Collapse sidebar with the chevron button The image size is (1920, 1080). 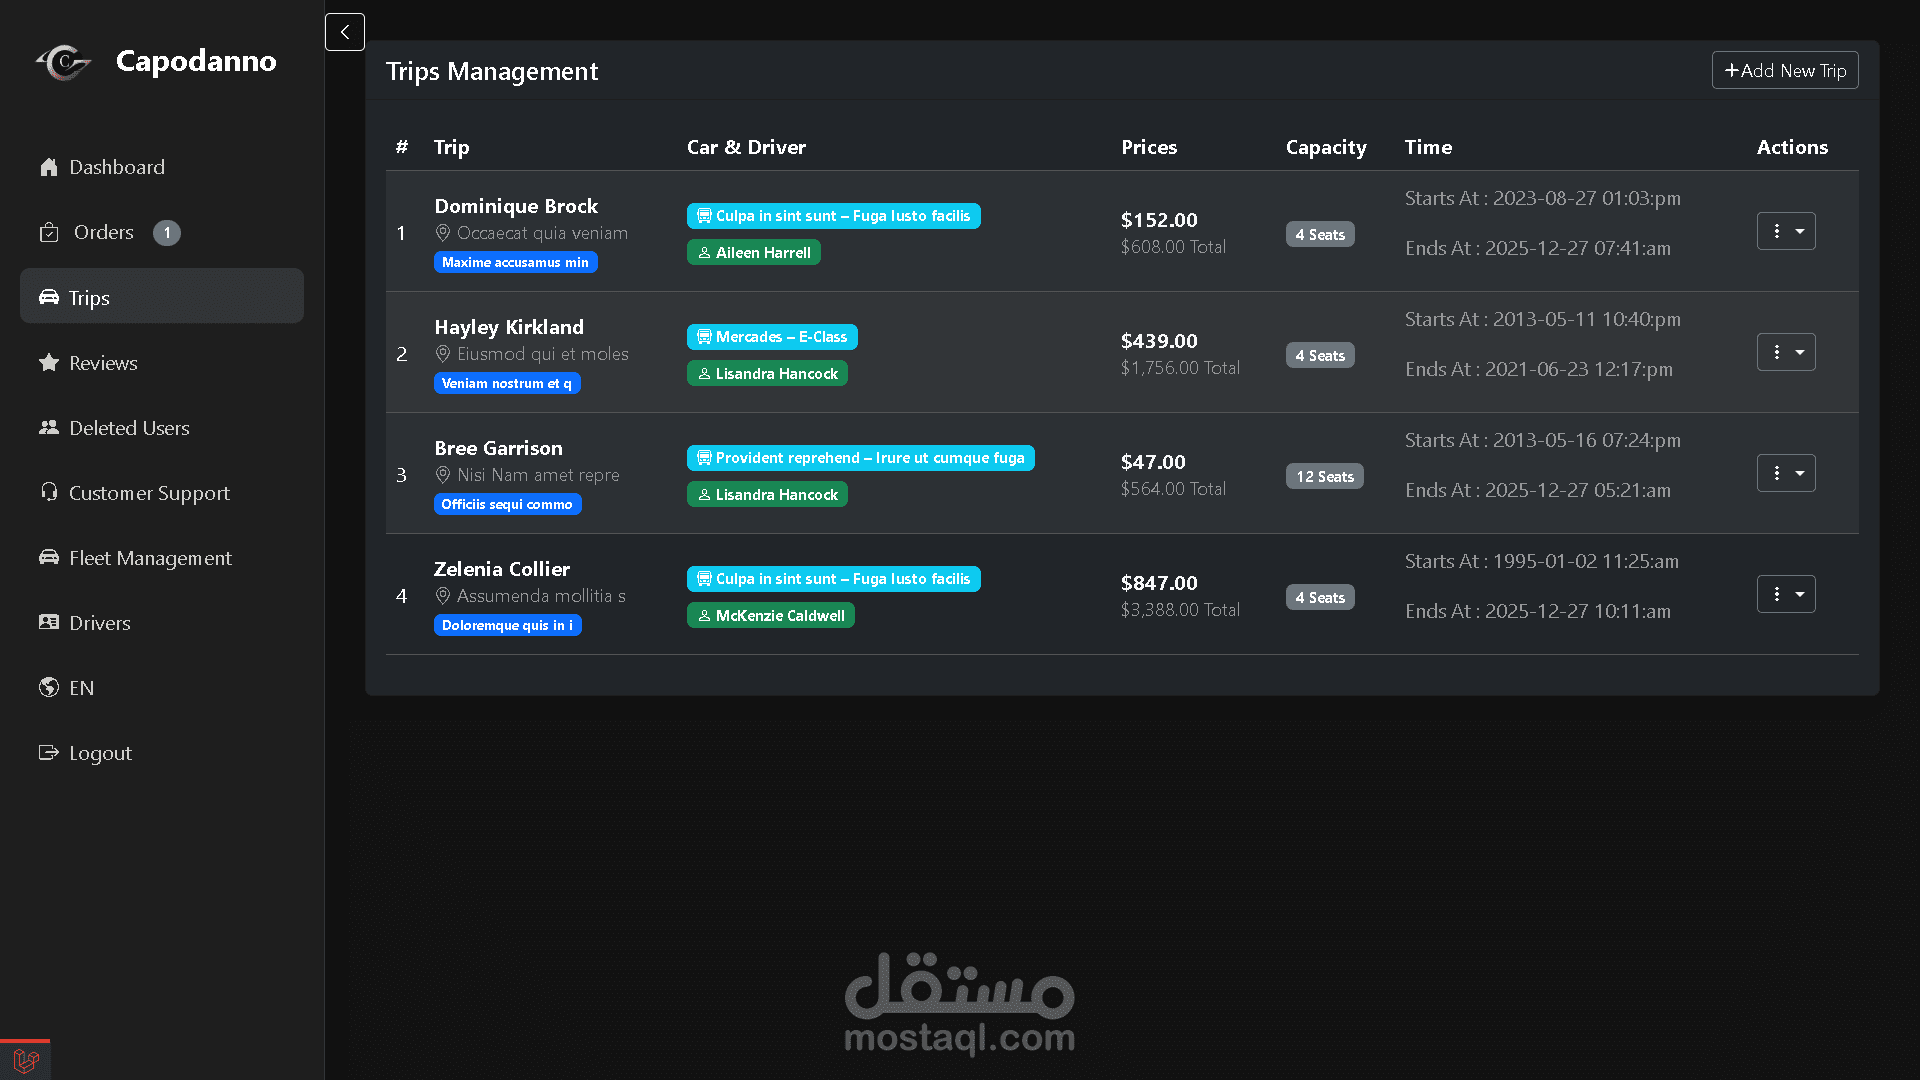pos(344,32)
